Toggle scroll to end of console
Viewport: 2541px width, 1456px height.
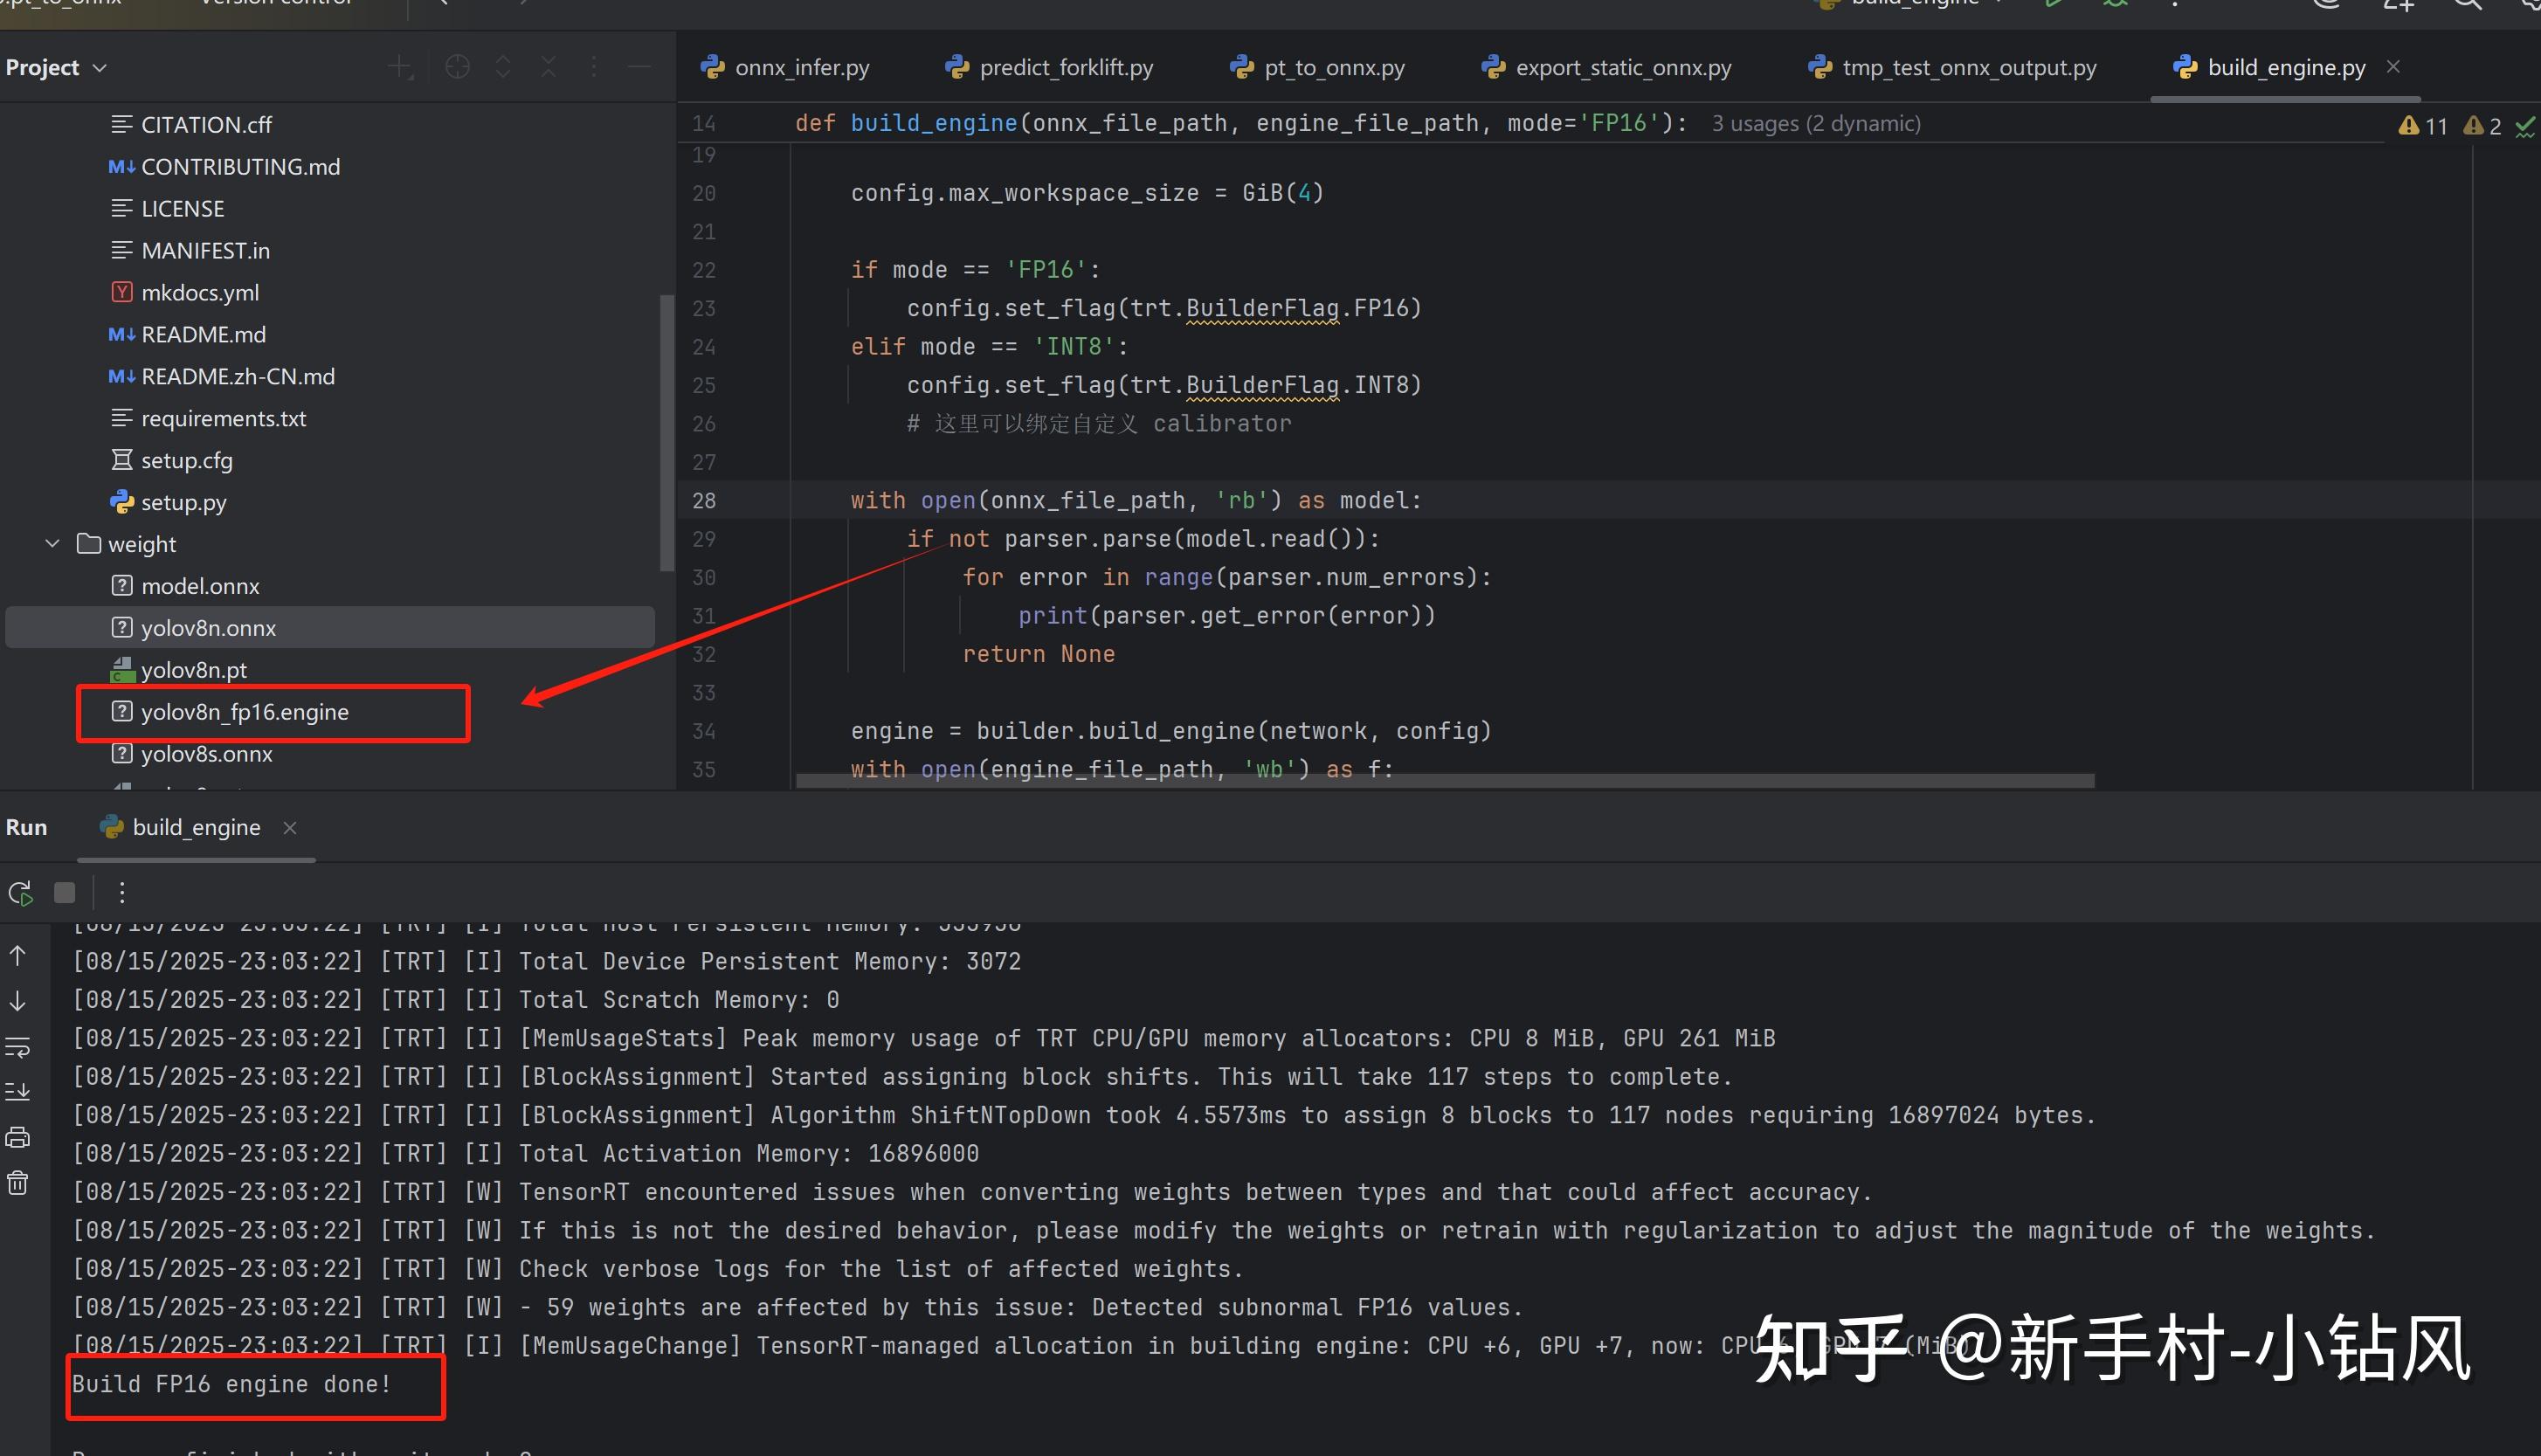[18, 1092]
